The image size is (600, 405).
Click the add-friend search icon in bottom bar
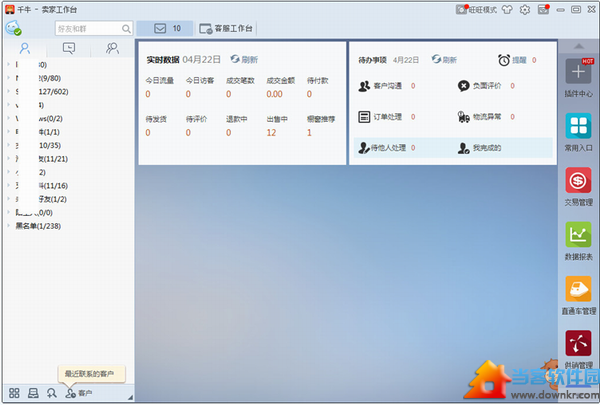pyautogui.click(x=52, y=393)
